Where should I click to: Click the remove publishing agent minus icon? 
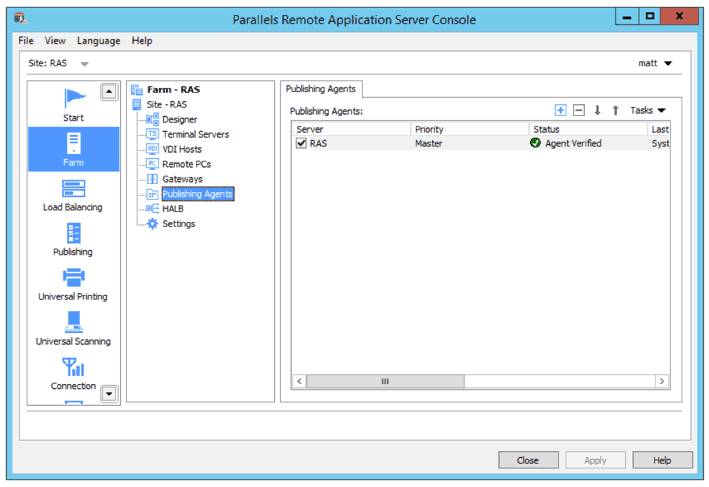579,110
